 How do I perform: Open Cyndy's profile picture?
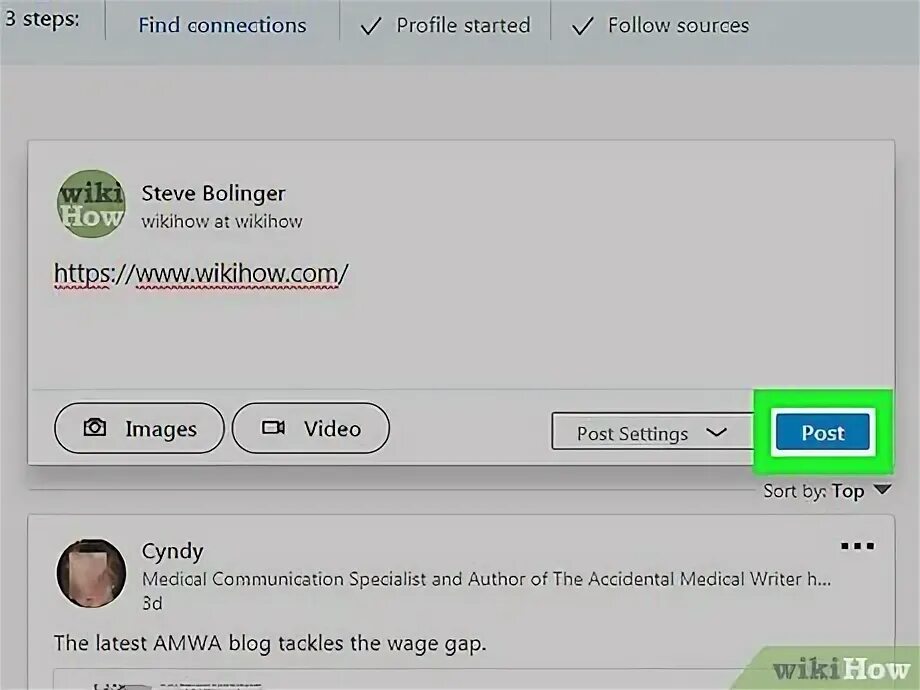[91, 573]
